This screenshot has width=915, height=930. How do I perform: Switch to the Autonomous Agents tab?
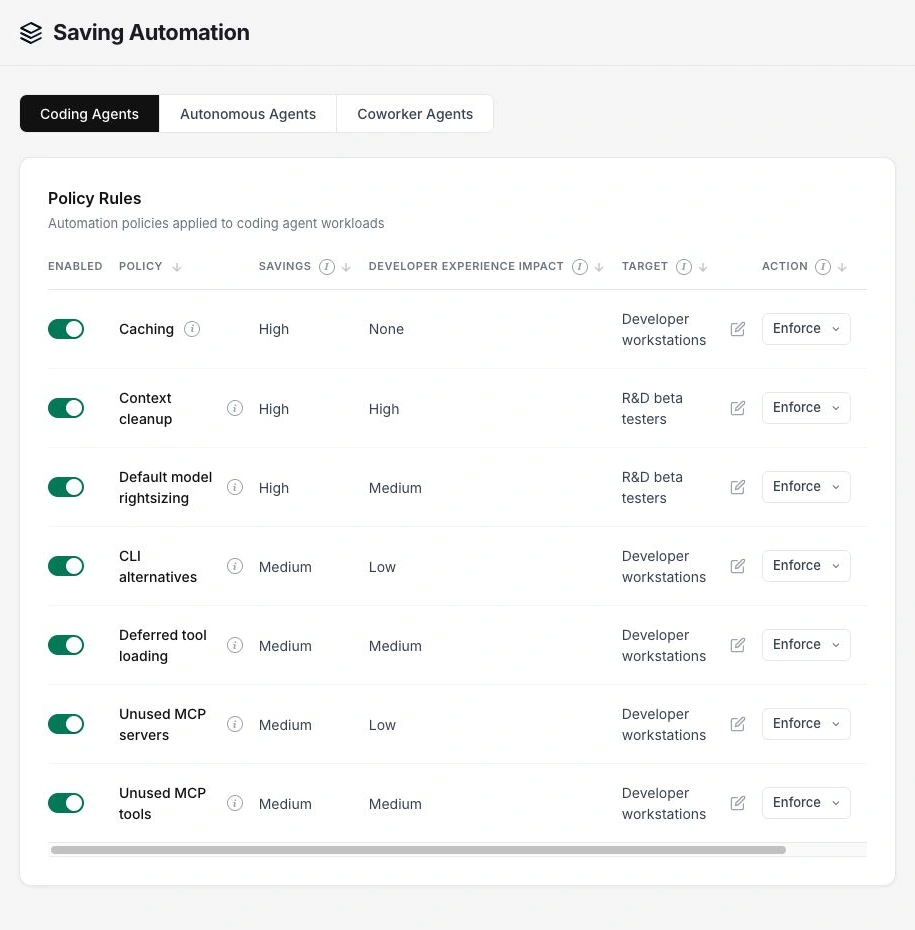pos(248,113)
